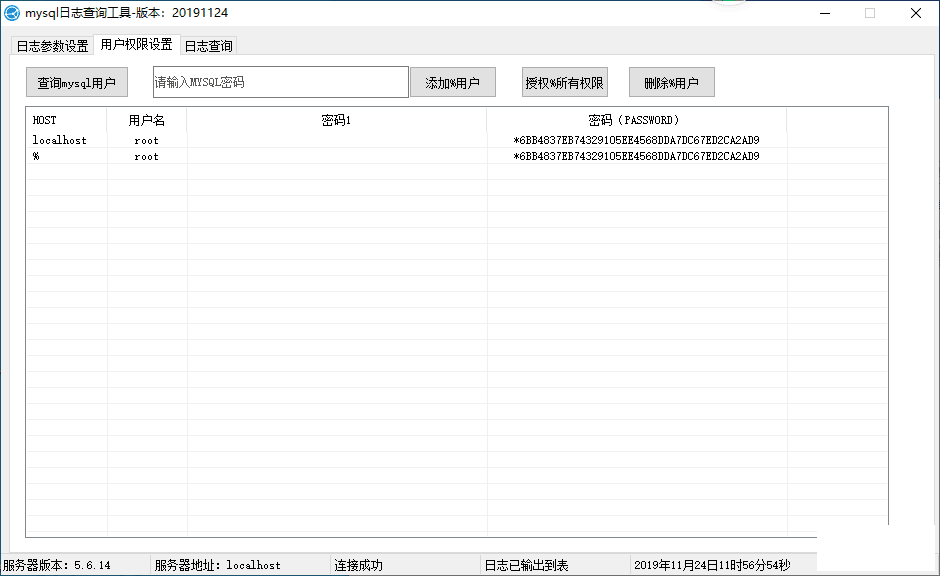The width and height of the screenshot is (940, 576).
Task: Click 连接成功 status entry
Action: [358, 565]
